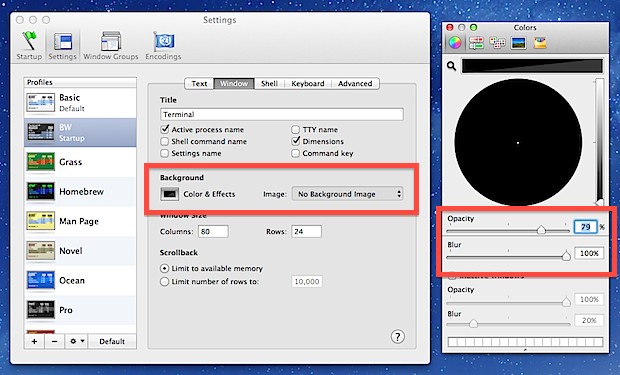This screenshot has width=620, height=375.
Task: Click the current color preview bar
Action: coord(532,66)
